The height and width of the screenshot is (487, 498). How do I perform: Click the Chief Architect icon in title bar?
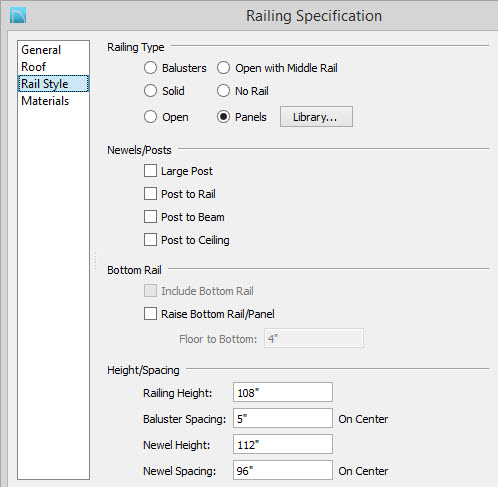[x=18, y=16]
